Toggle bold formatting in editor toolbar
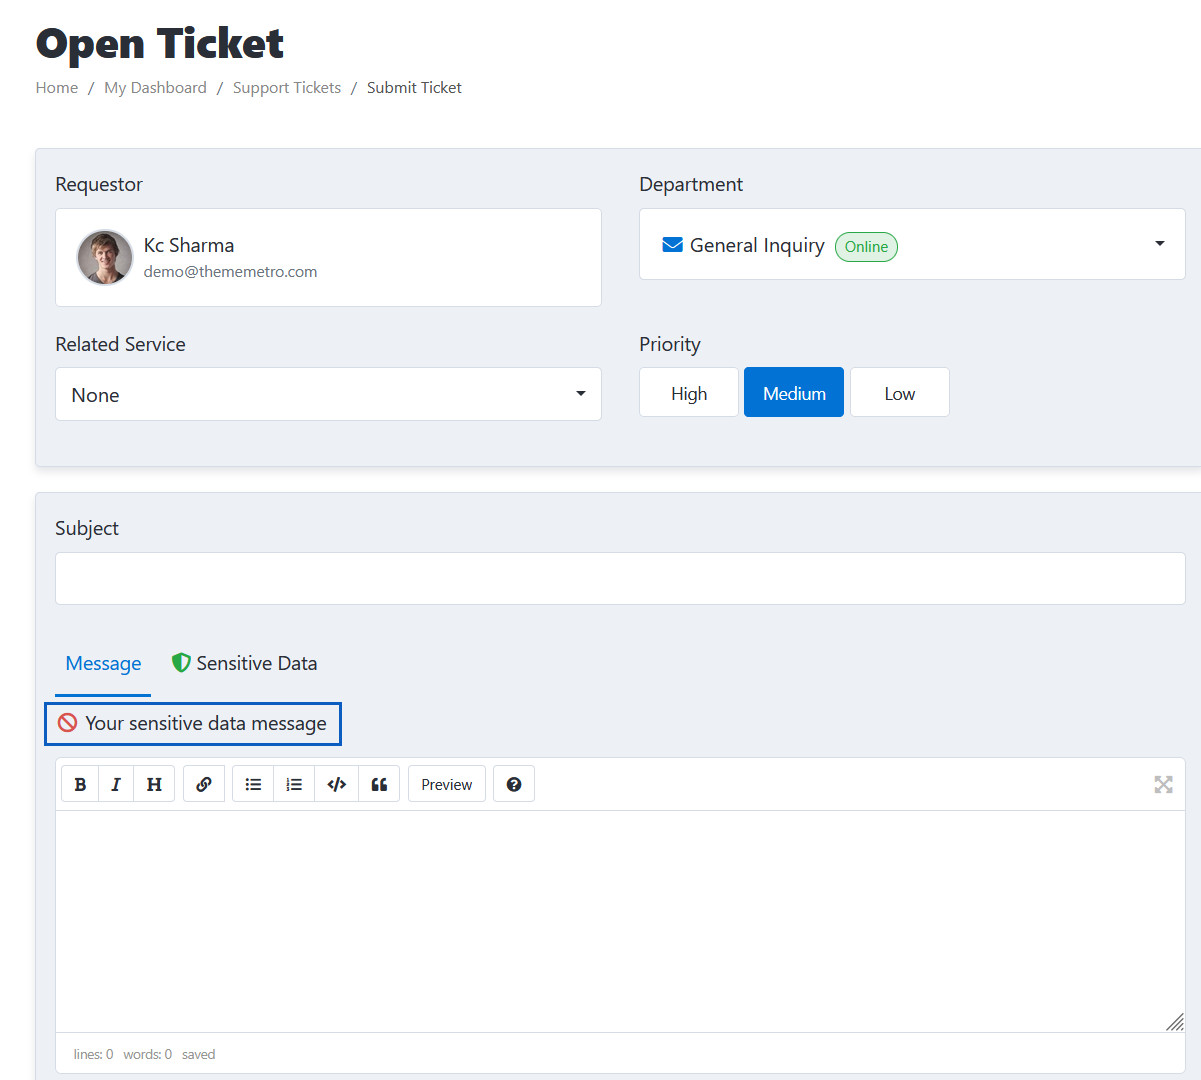 (80, 785)
